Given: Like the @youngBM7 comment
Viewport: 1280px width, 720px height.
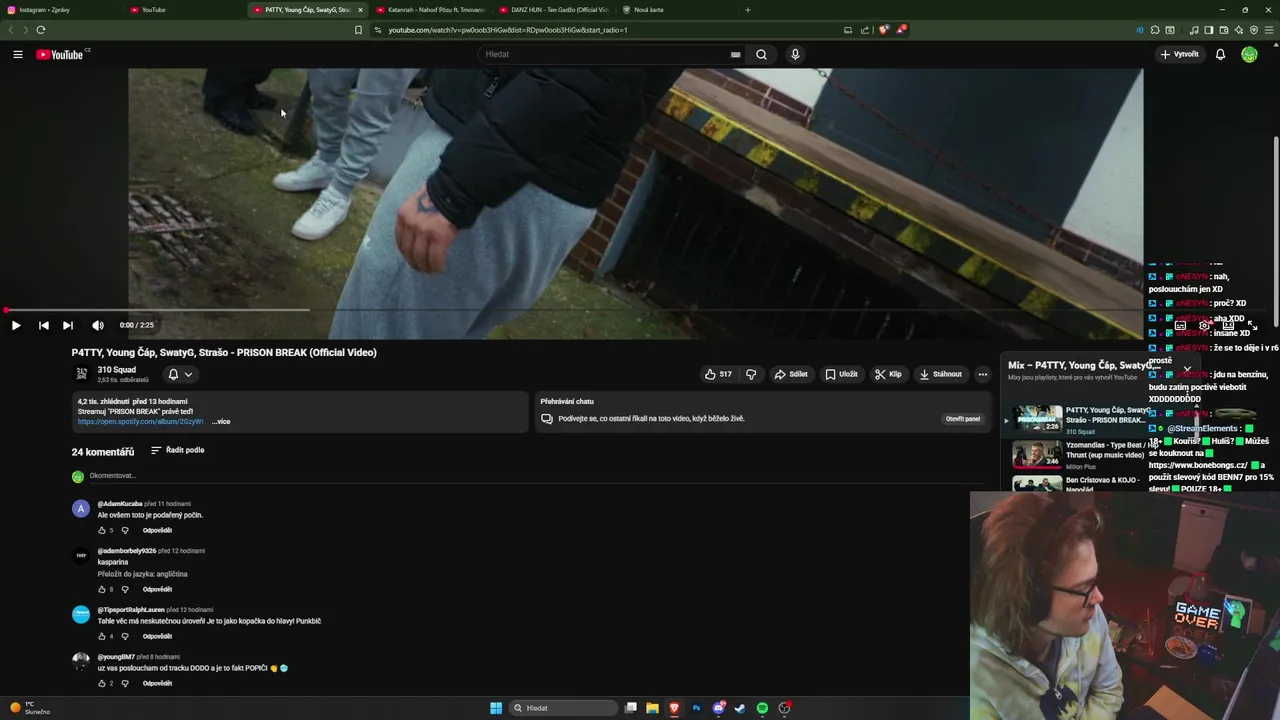Looking at the screenshot, I should pyautogui.click(x=102, y=683).
